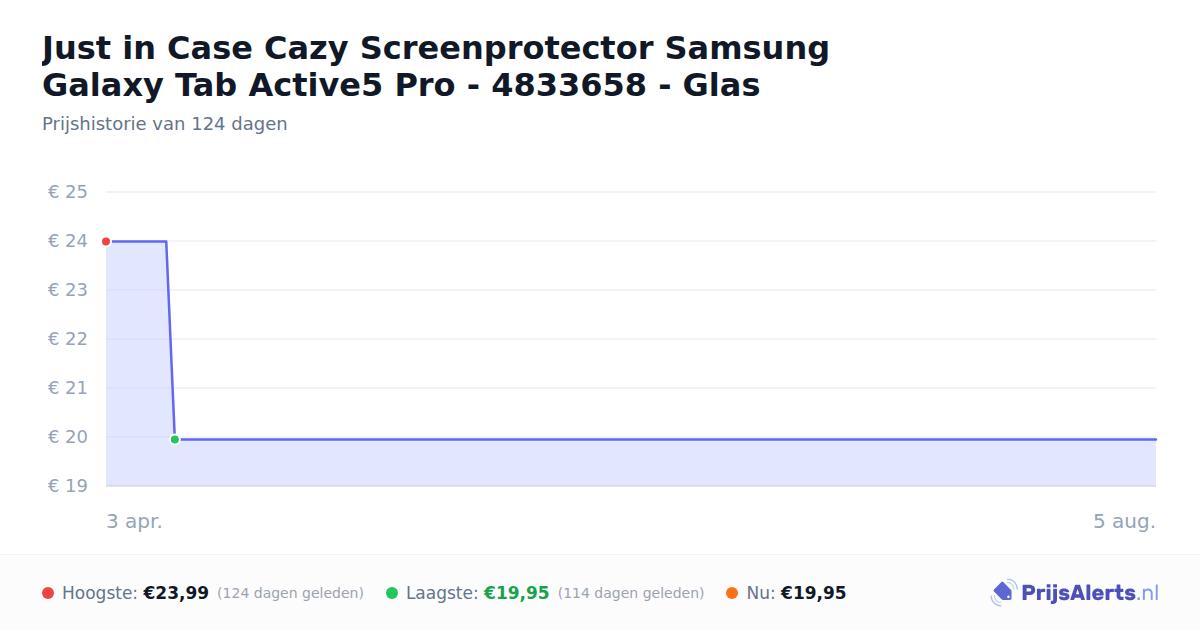Image resolution: width=1200 pixels, height=630 pixels.
Task: Click the € 20 axis label
Action: [x=68, y=437]
